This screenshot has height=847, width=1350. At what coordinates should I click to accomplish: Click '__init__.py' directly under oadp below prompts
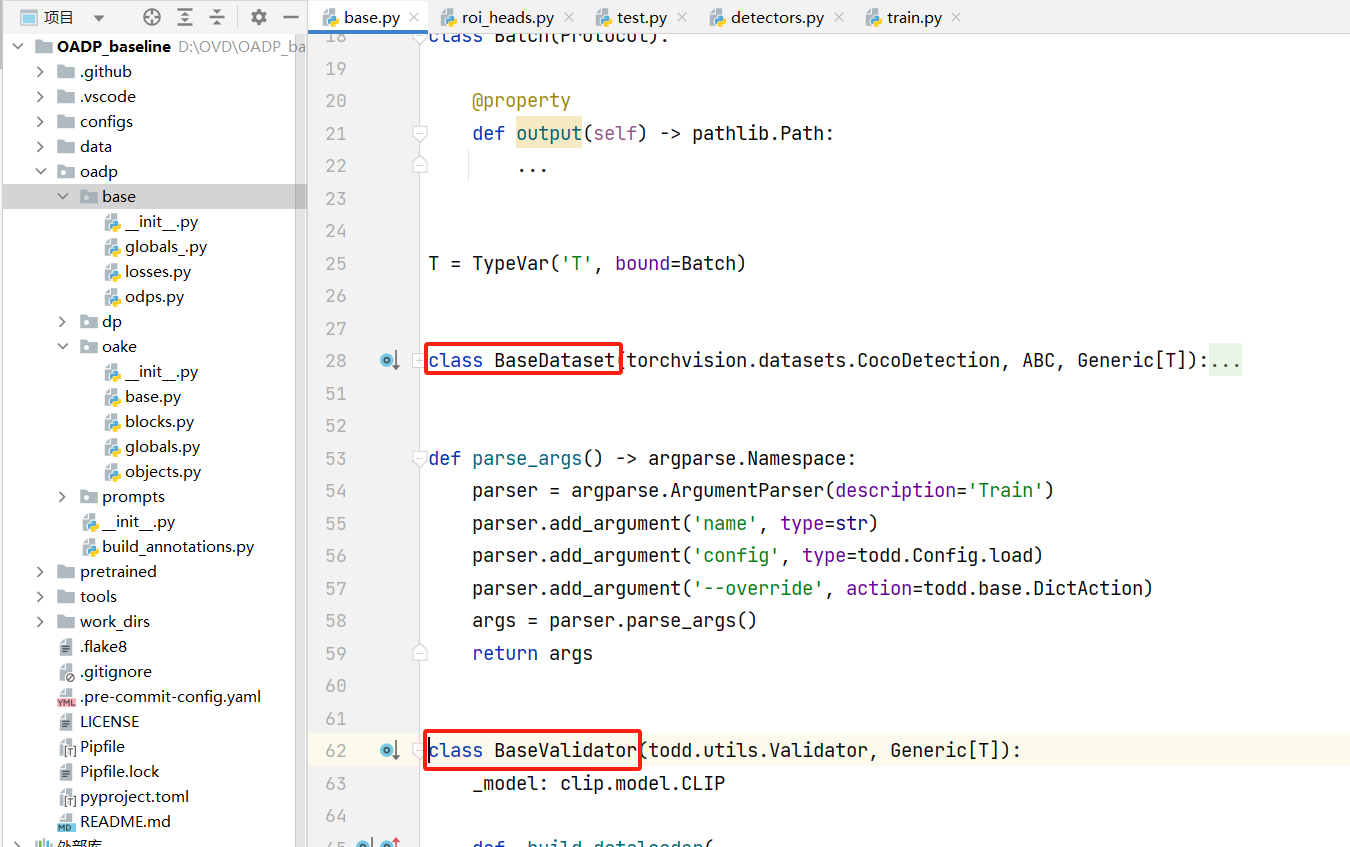[x=138, y=522]
